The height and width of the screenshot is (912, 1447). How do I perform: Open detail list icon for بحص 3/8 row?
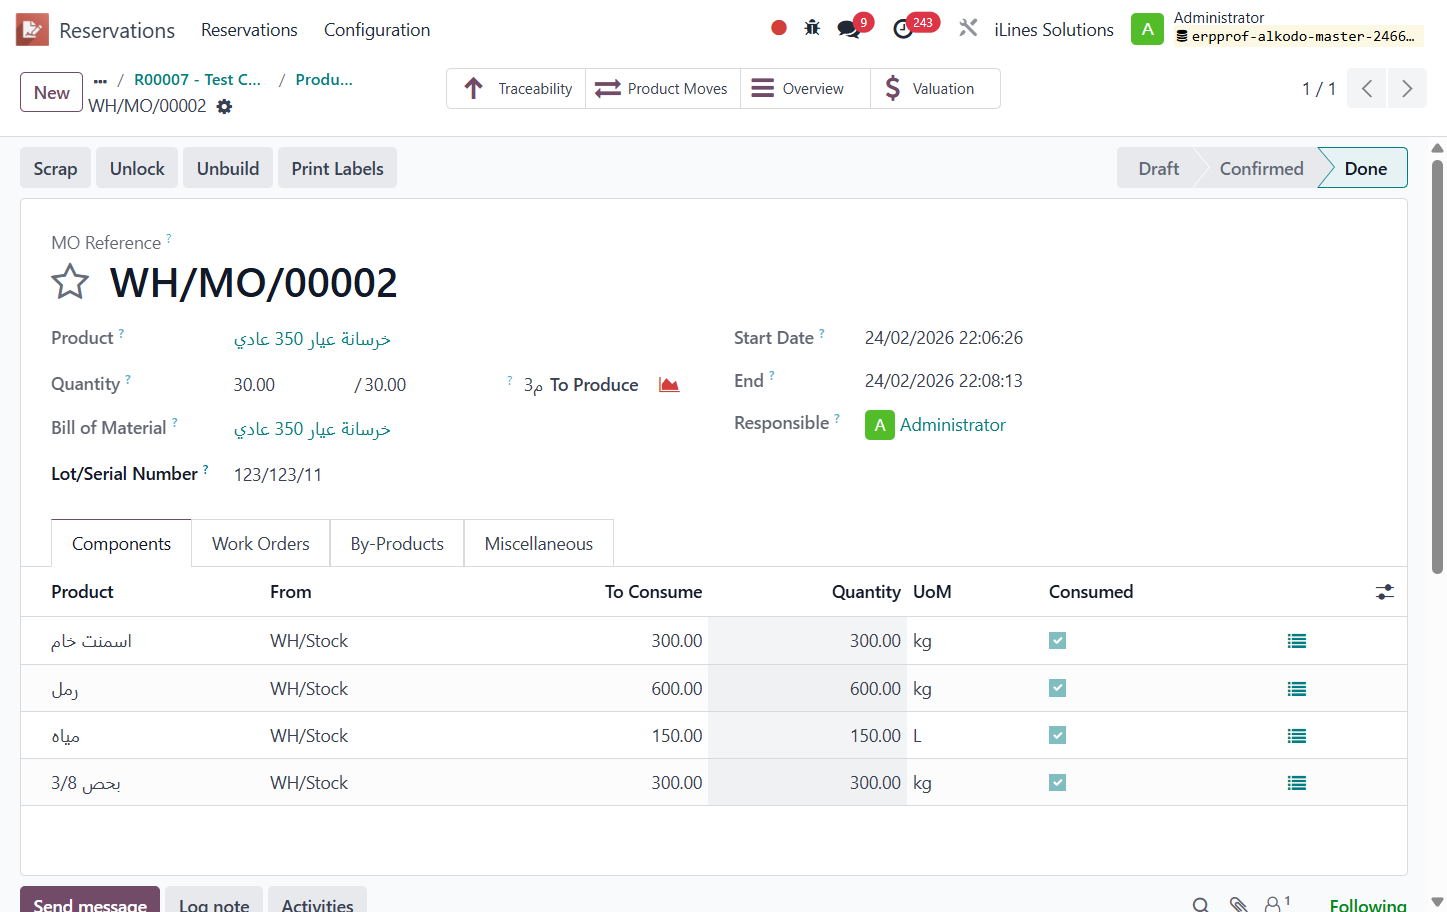pos(1297,783)
